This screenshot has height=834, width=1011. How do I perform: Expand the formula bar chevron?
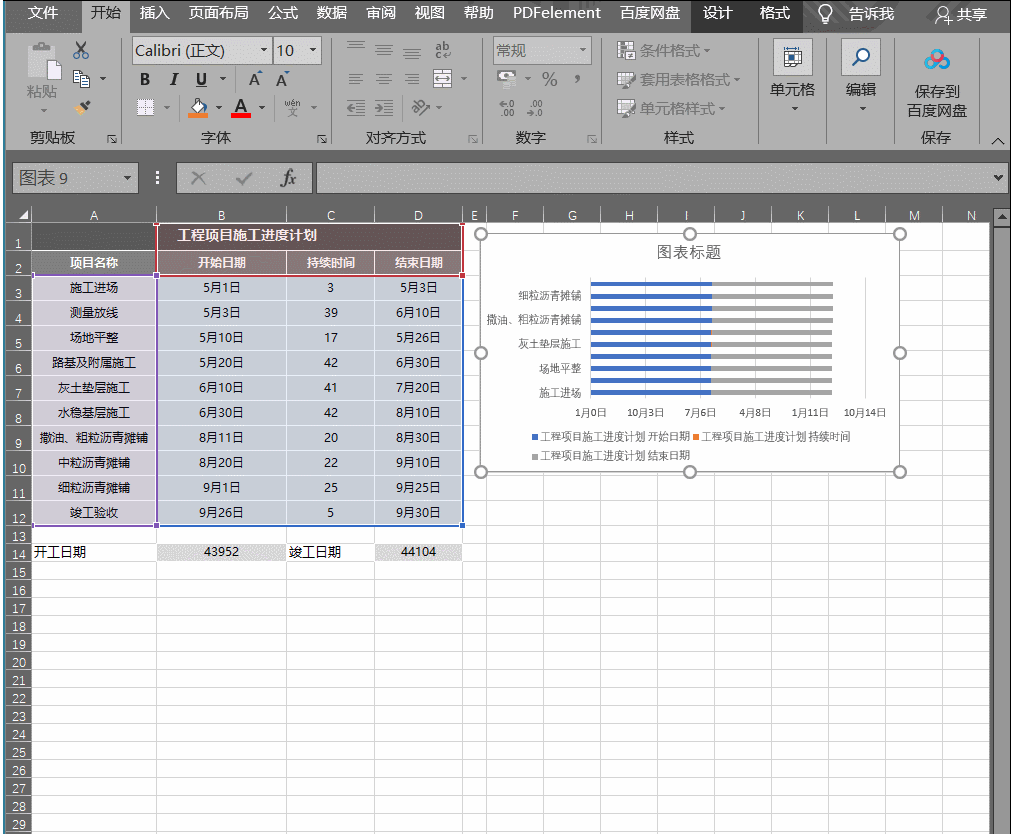(998, 177)
